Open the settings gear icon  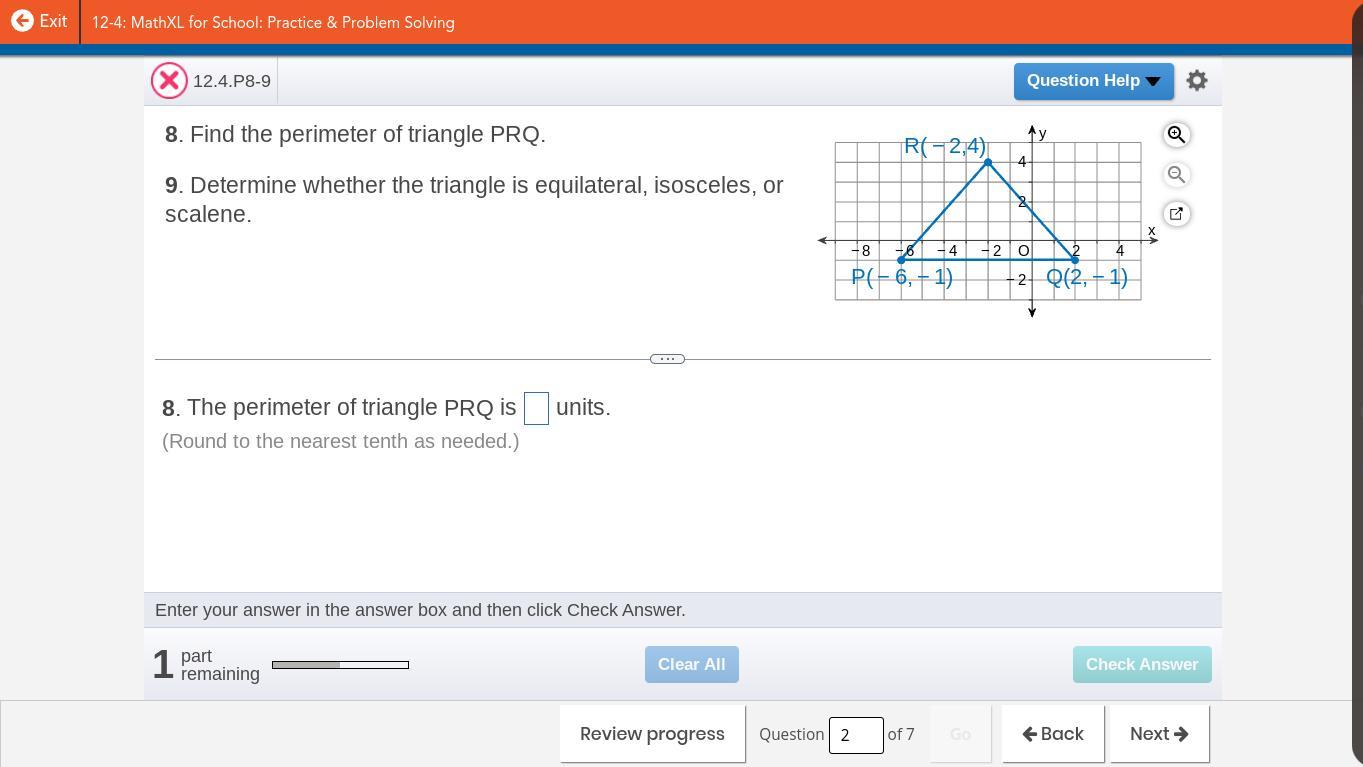[1197, 81]
